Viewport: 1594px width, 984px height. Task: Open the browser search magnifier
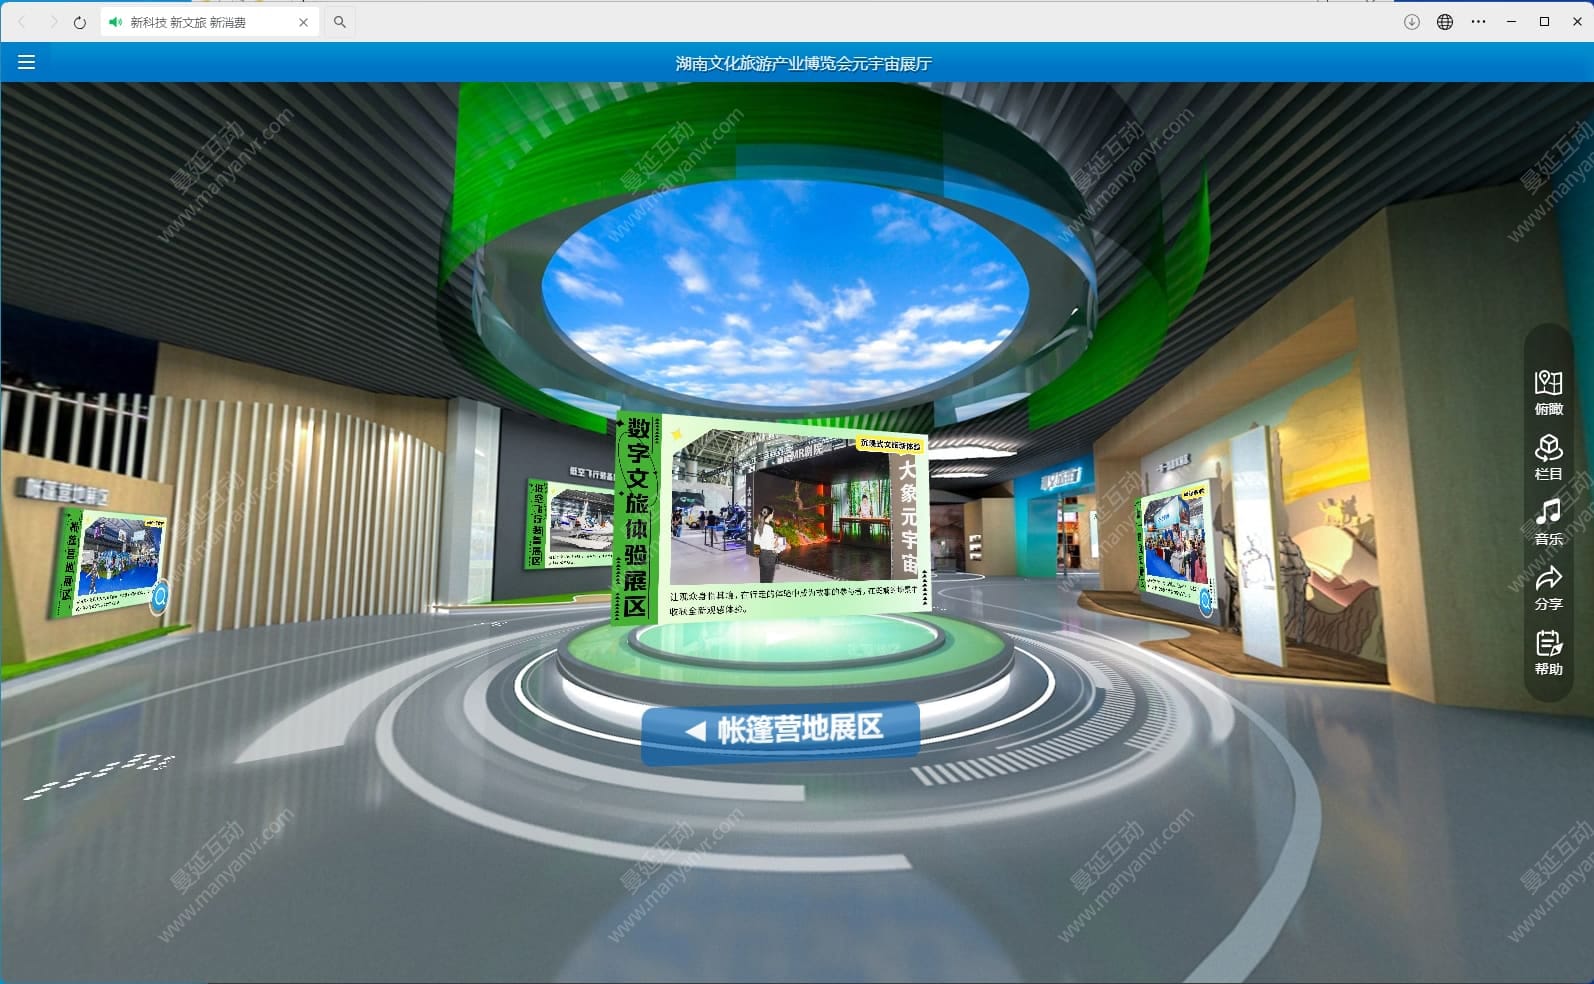click(340, 22)
